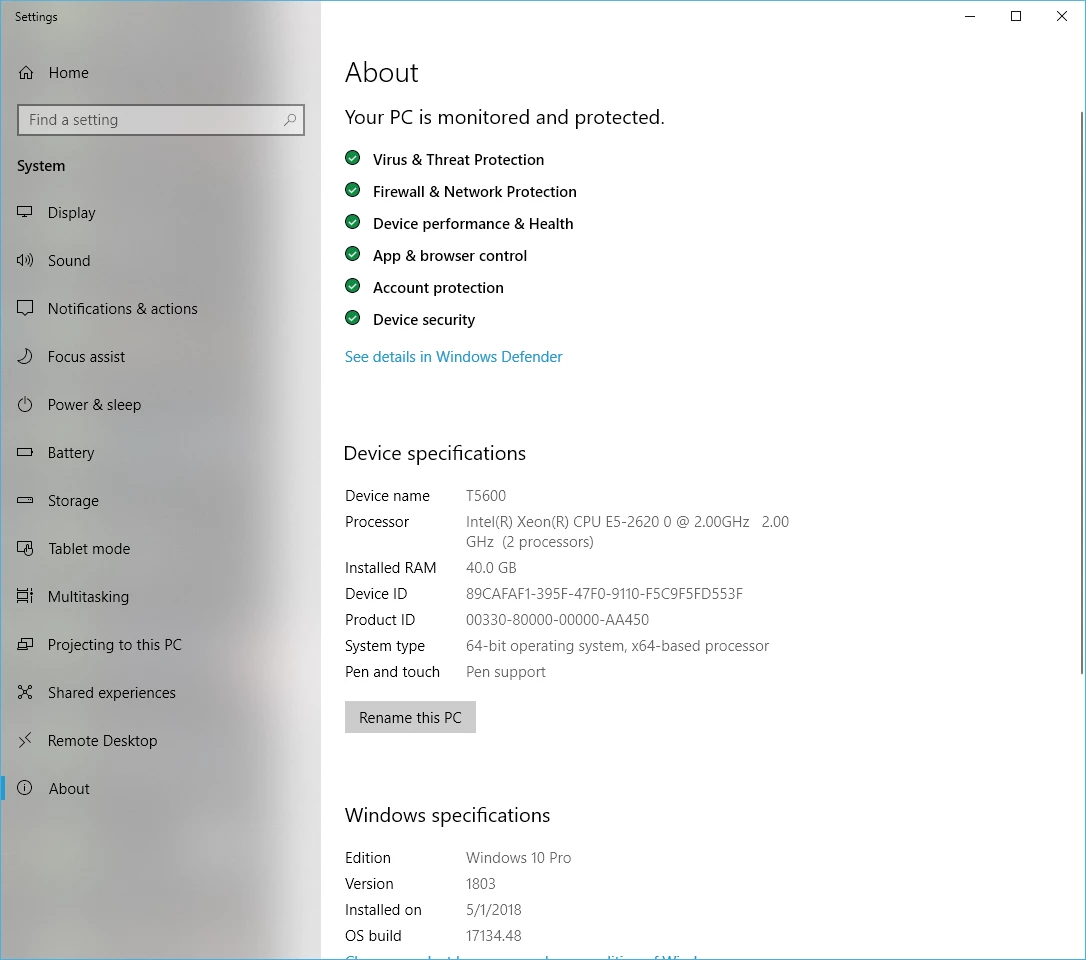The width and height of the screenshot is (1086, 960).
Task: Select Shared experiences
Action: pyautogui.click(x=161, y=692)
